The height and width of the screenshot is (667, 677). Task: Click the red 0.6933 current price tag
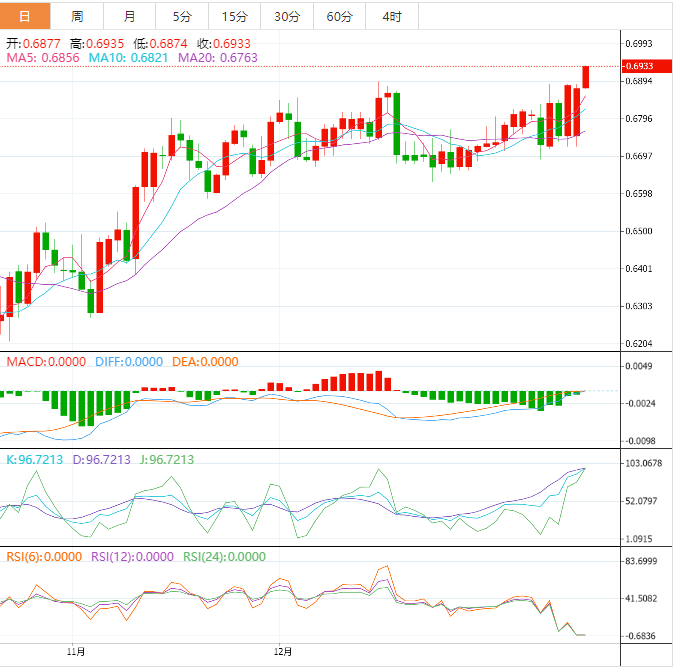(639, 66)
